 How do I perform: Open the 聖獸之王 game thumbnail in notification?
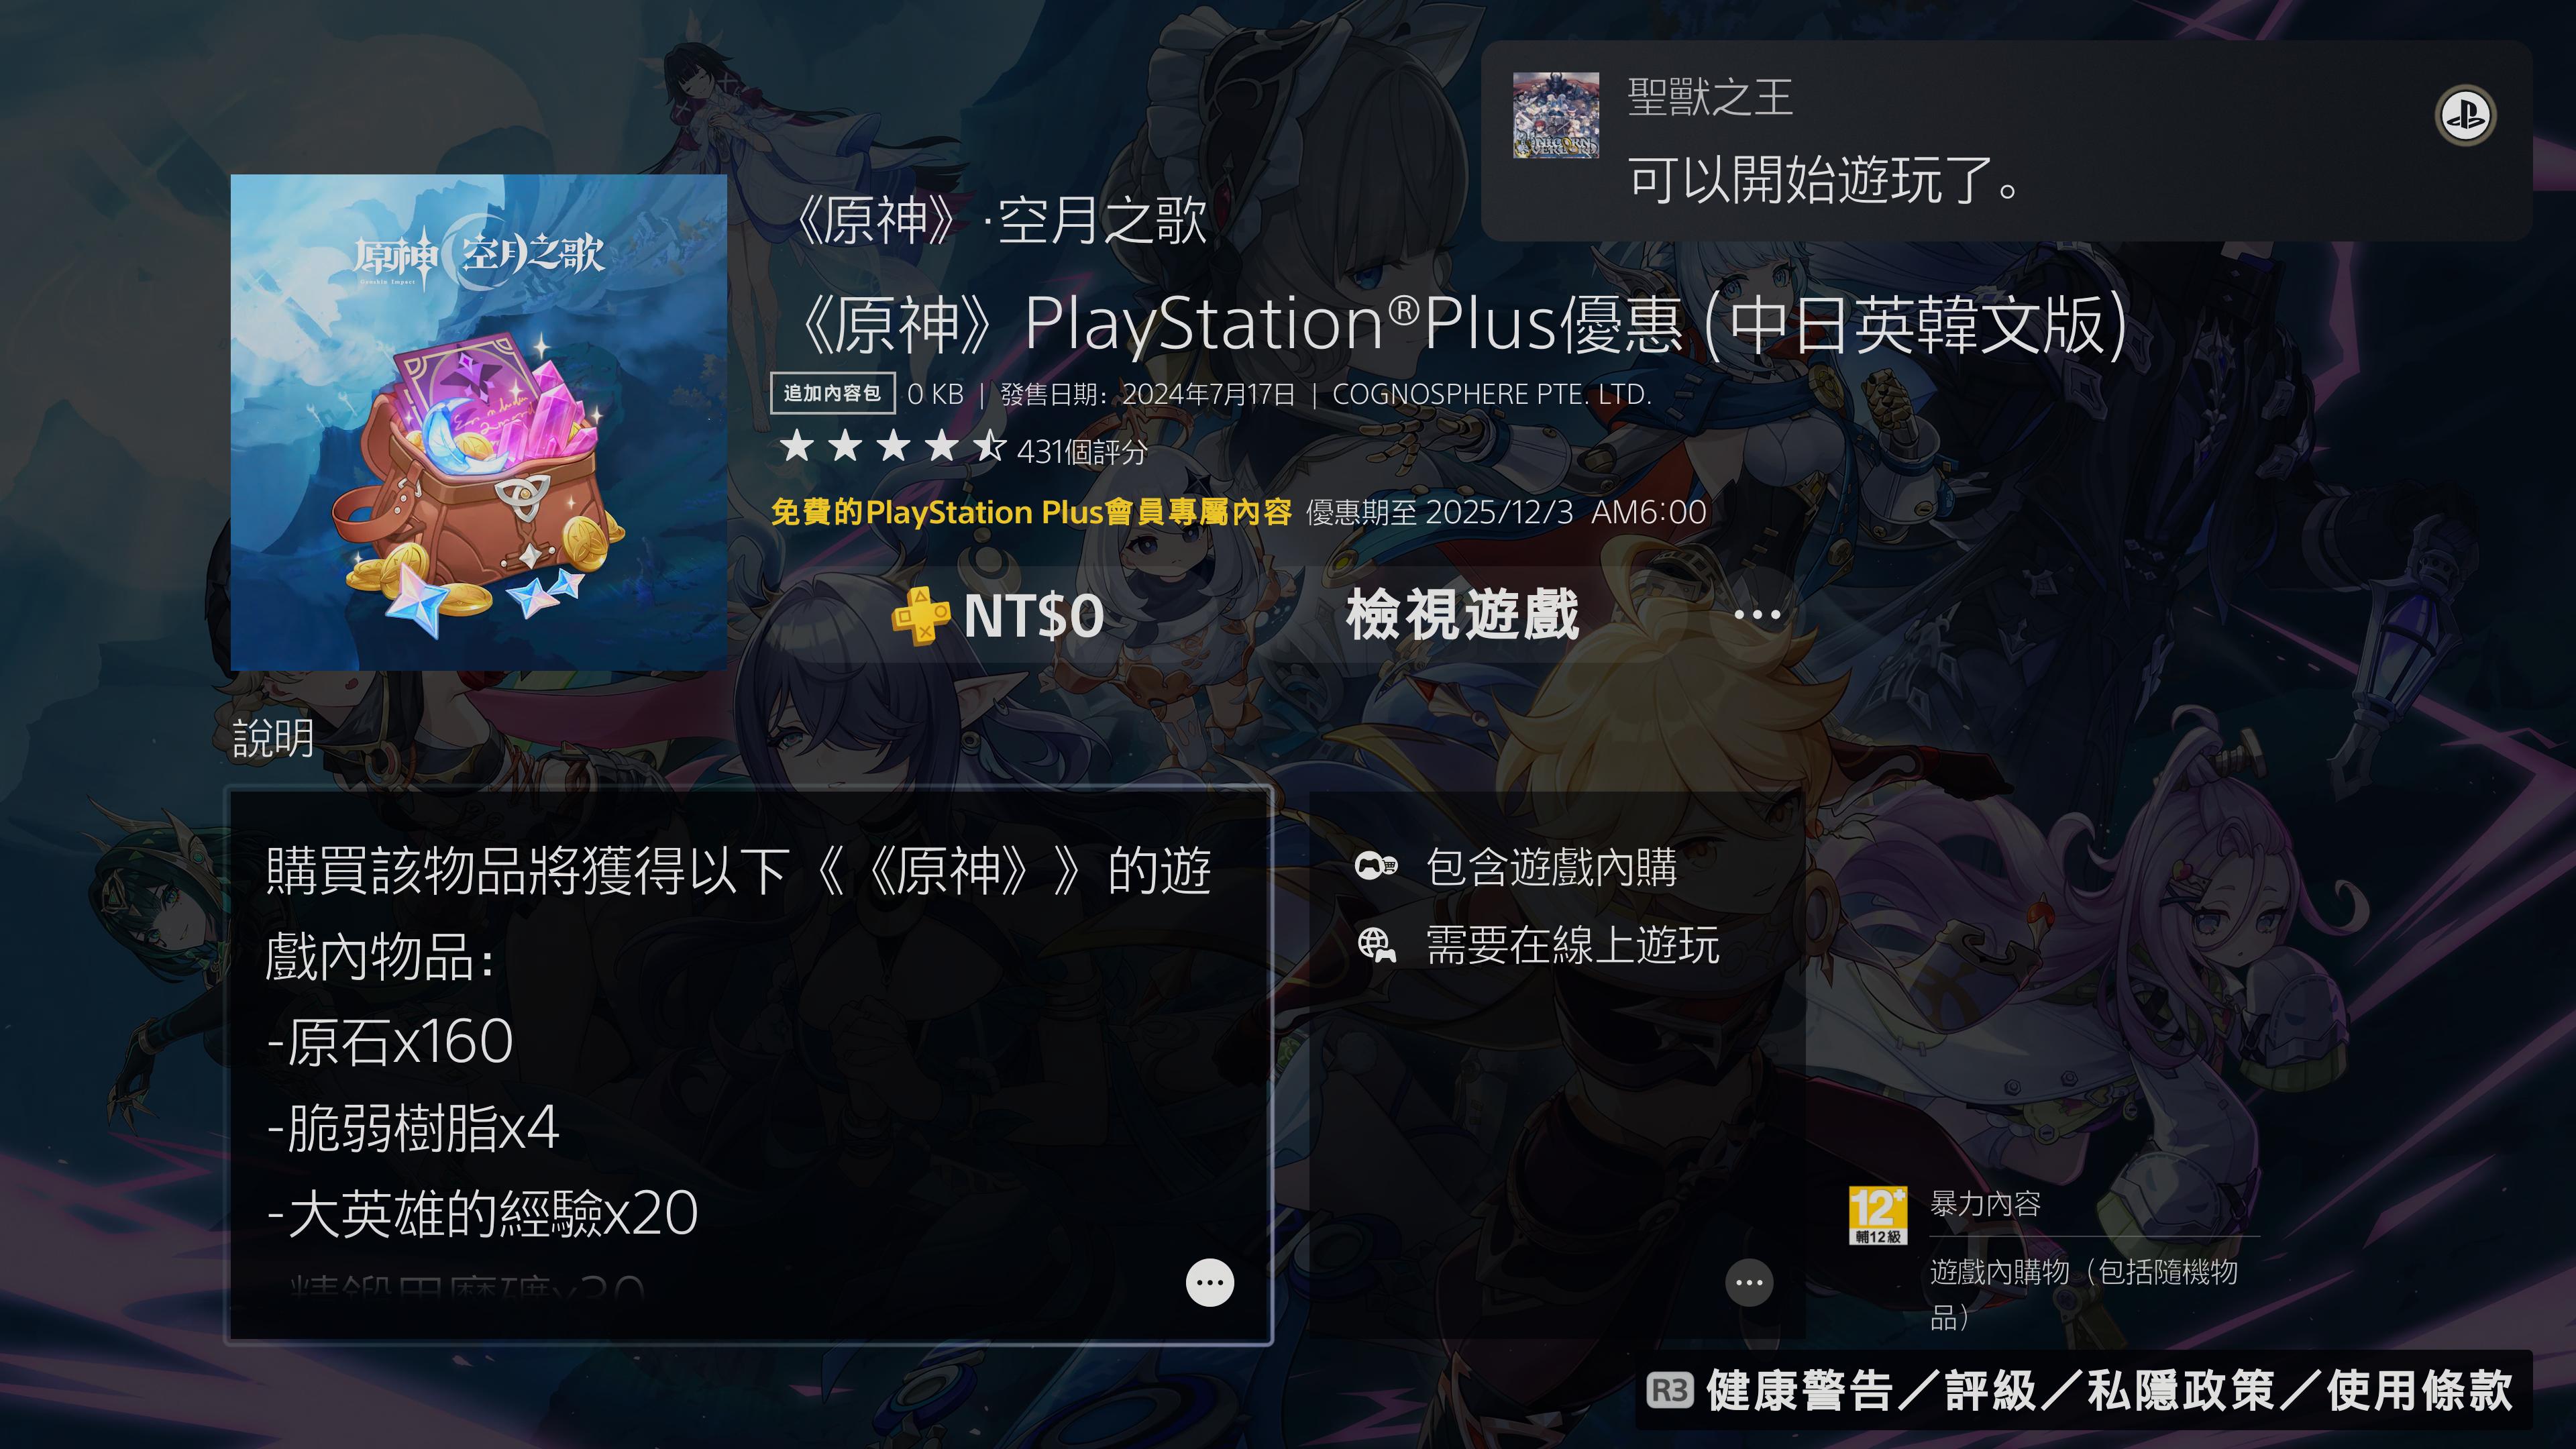[1556, 115]
